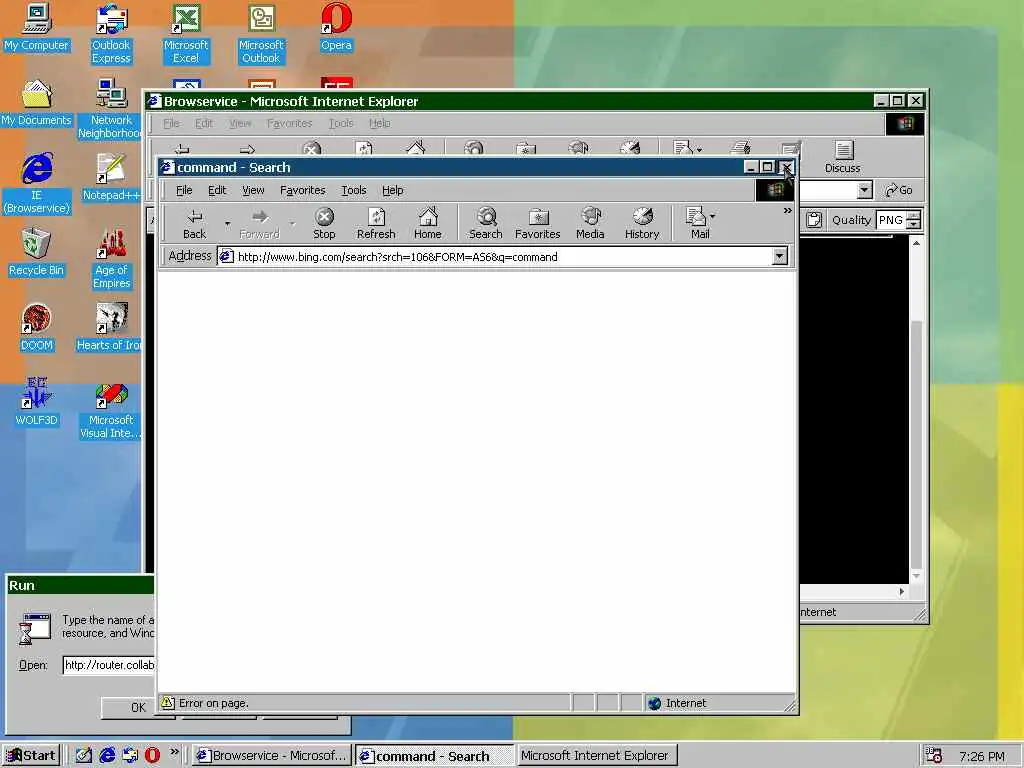Open the Mail button dropdown arrow
Viewport: 1024px width, 768px height.
click(712, 216)
